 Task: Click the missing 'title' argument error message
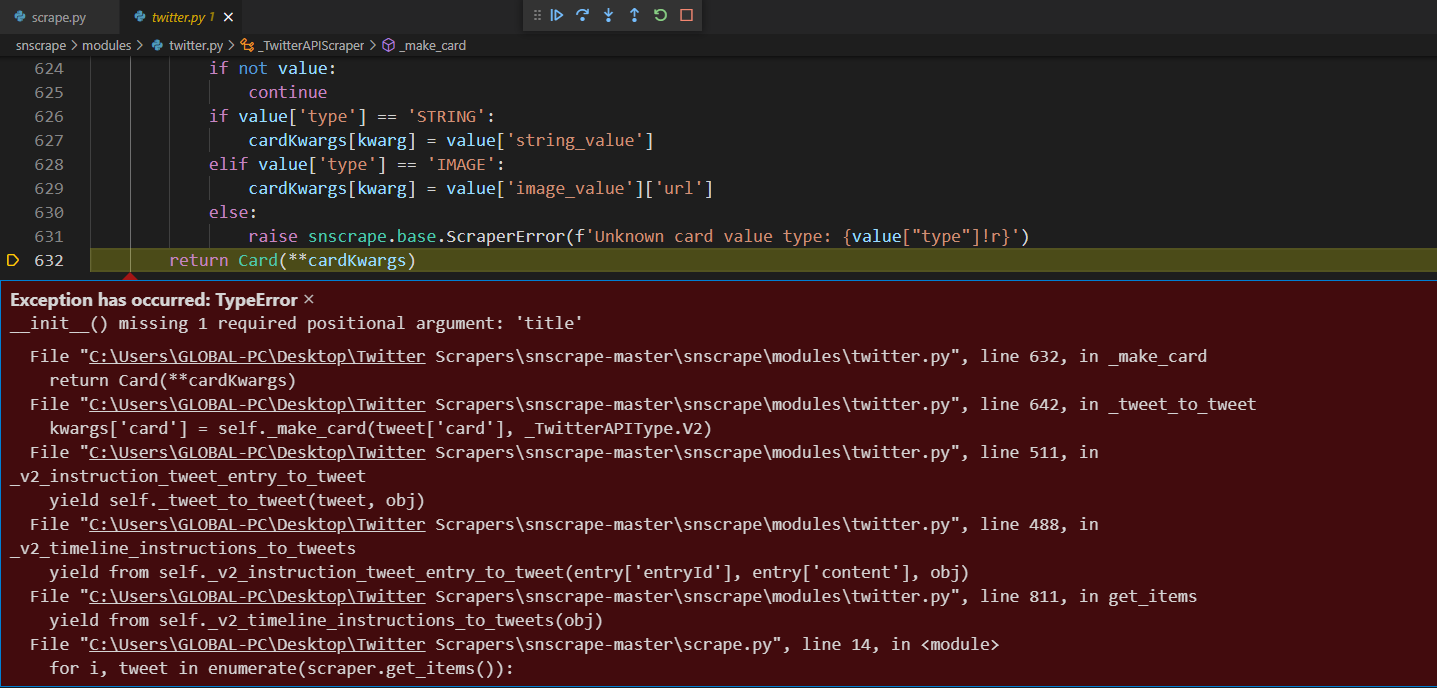tap(296, 323)
